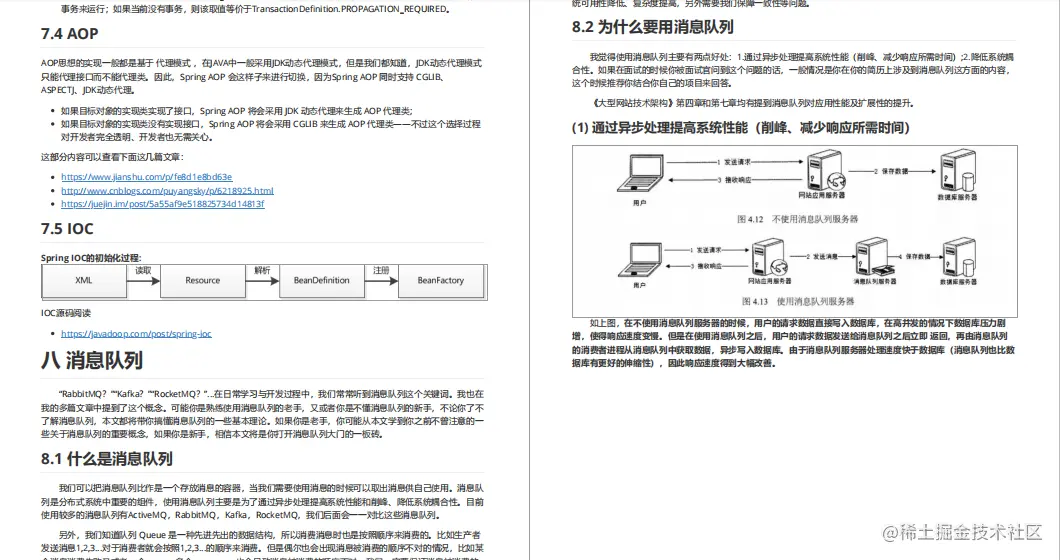
Task: Click the 数据库服务器 icon in figure 4.13
Action: coord(959,257)
